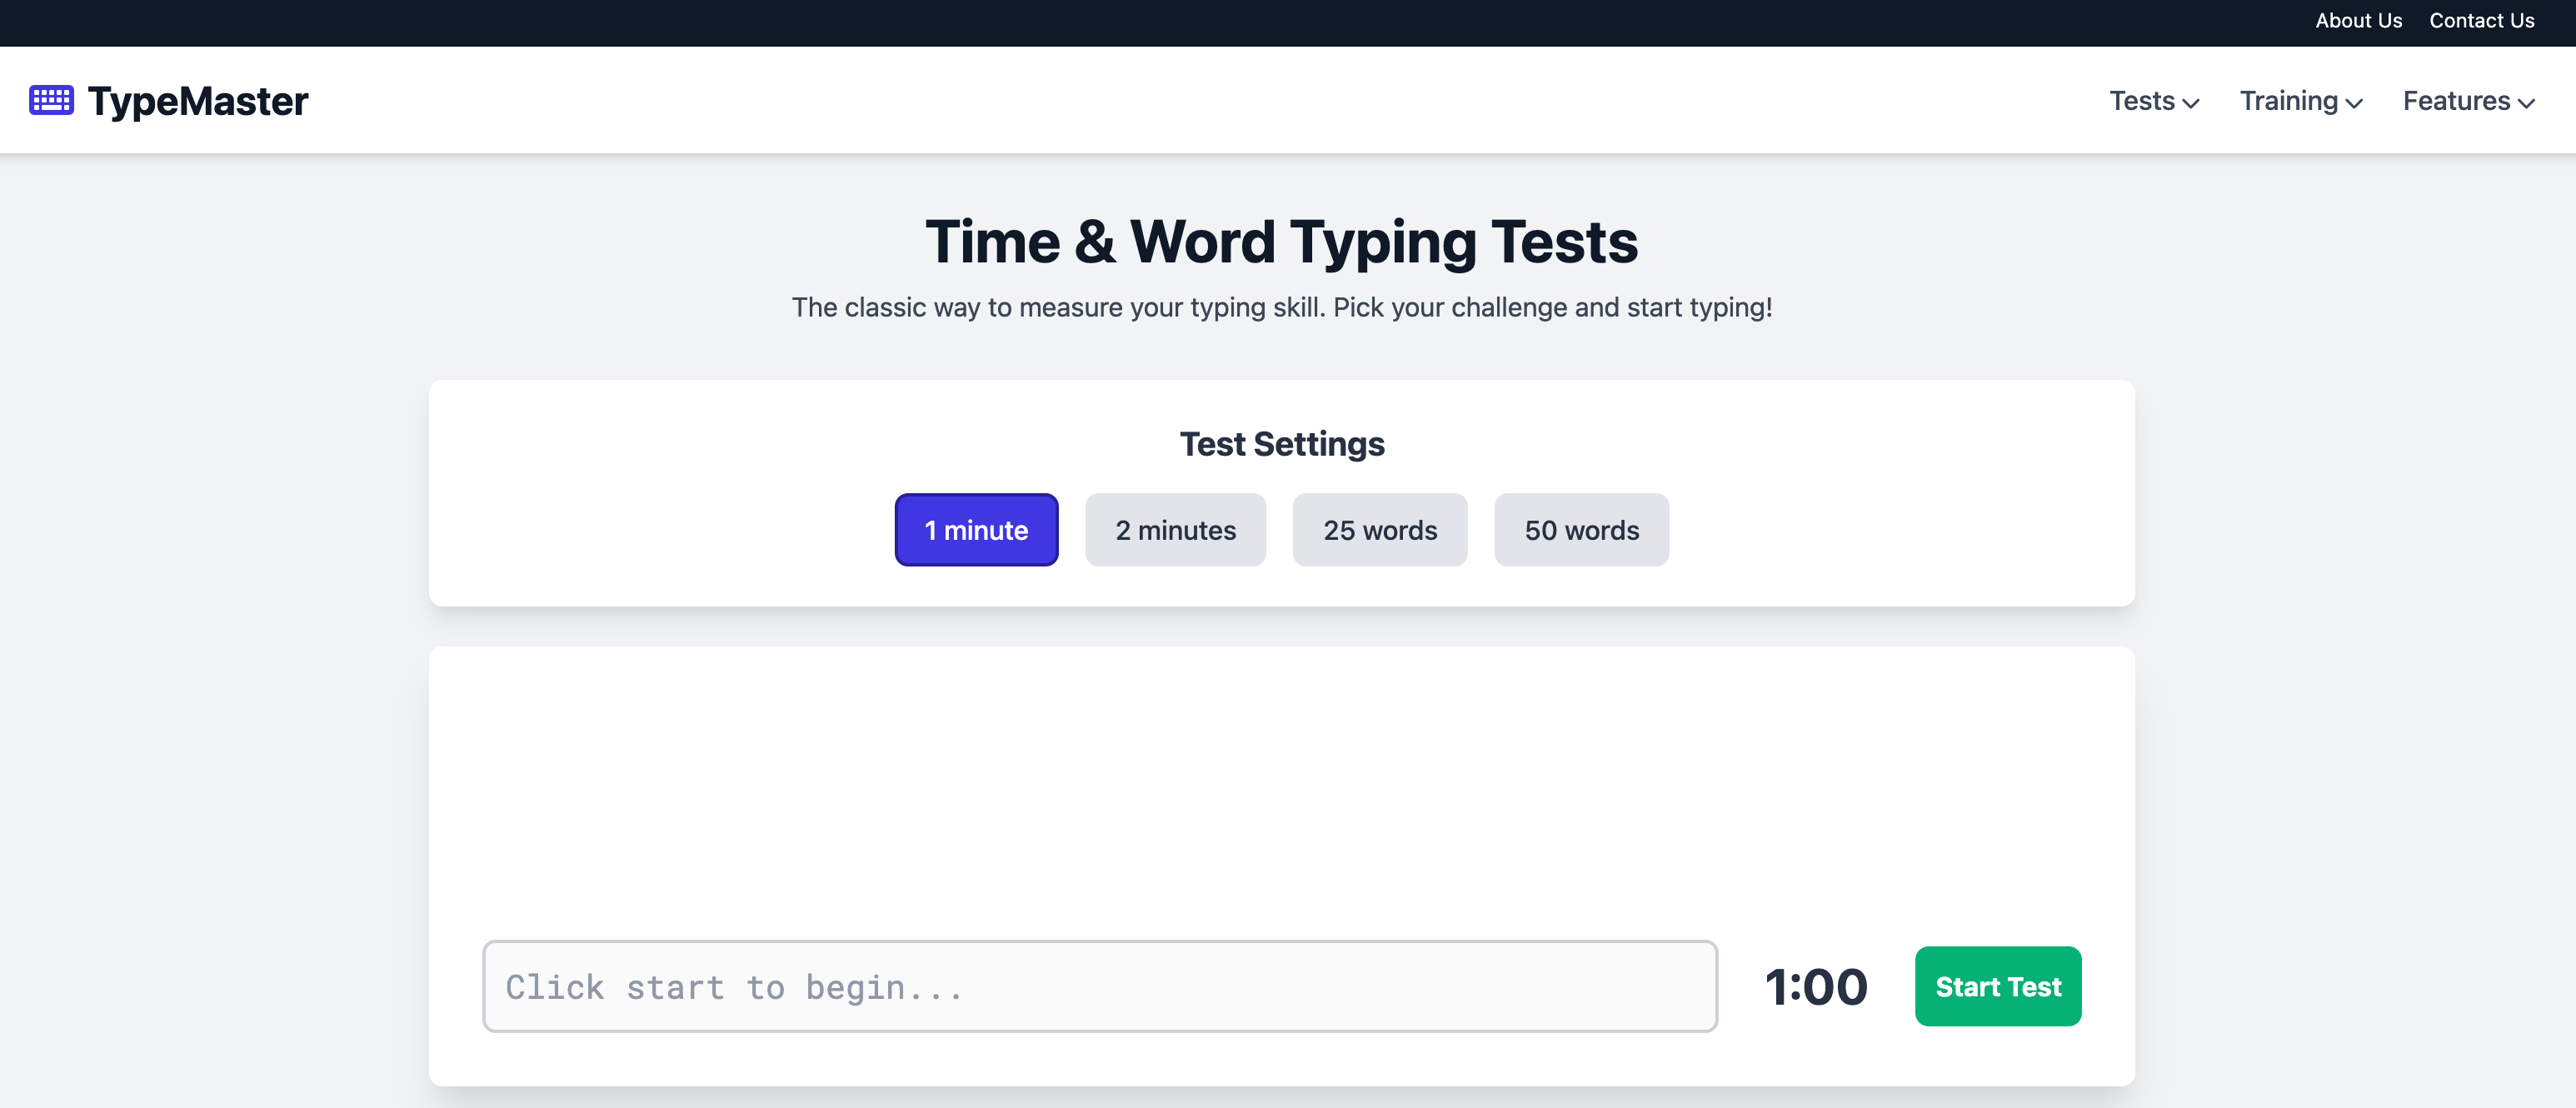Click the 1:00 countdown timer
2576x1108 pixels.
[1818, 986]
